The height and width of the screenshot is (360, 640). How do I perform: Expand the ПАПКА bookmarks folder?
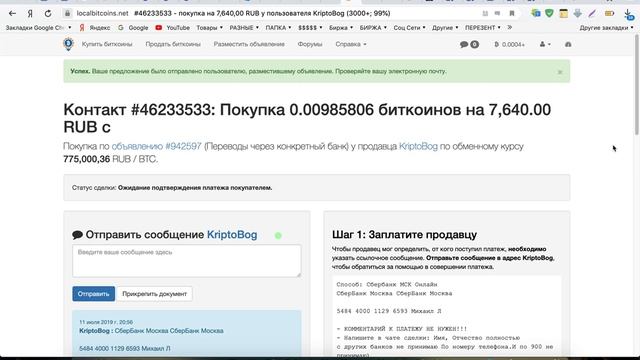pos(278,28)
